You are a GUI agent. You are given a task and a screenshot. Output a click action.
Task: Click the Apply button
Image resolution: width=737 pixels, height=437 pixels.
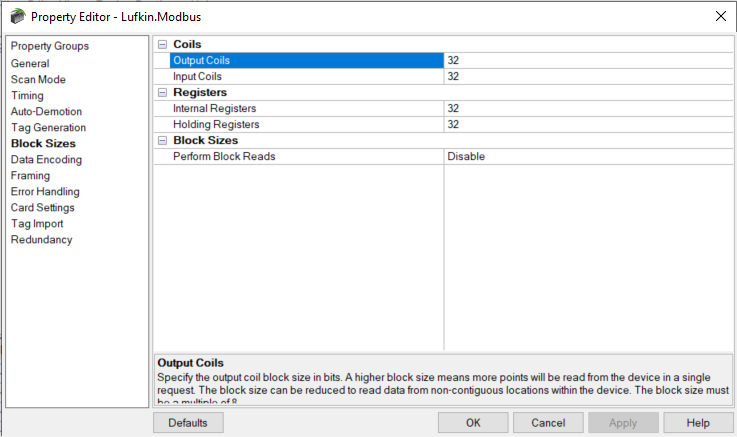pos(623,423)
